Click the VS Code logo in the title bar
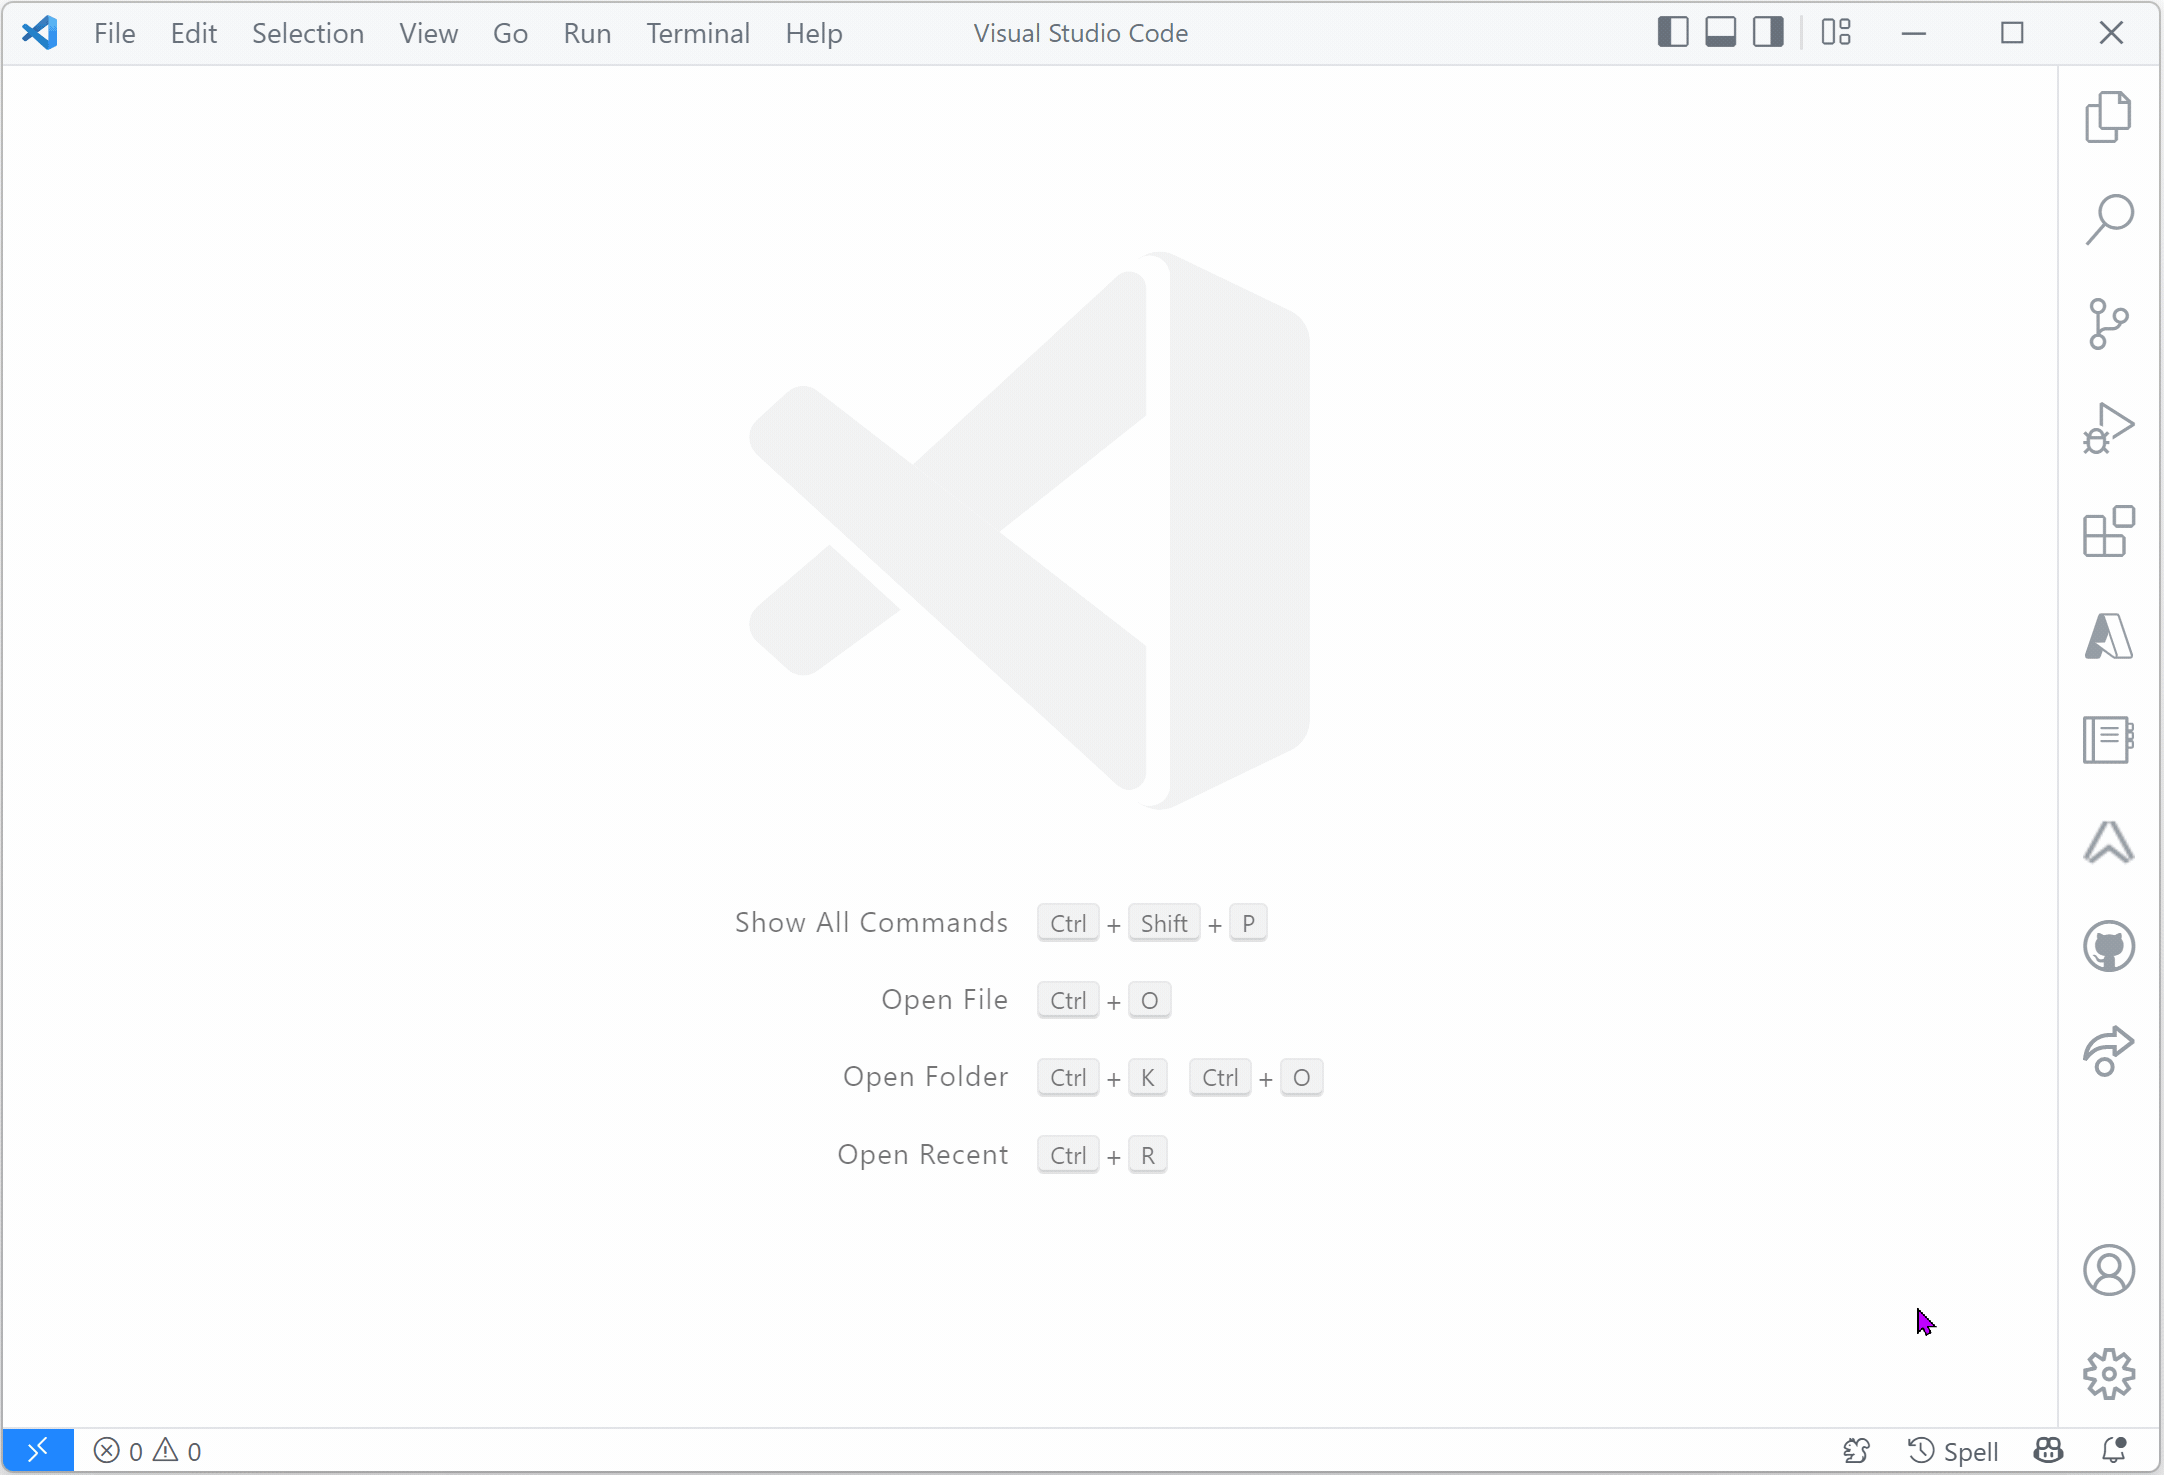The height and width of the screenshot is (1475, 2164). pos(39,33)
